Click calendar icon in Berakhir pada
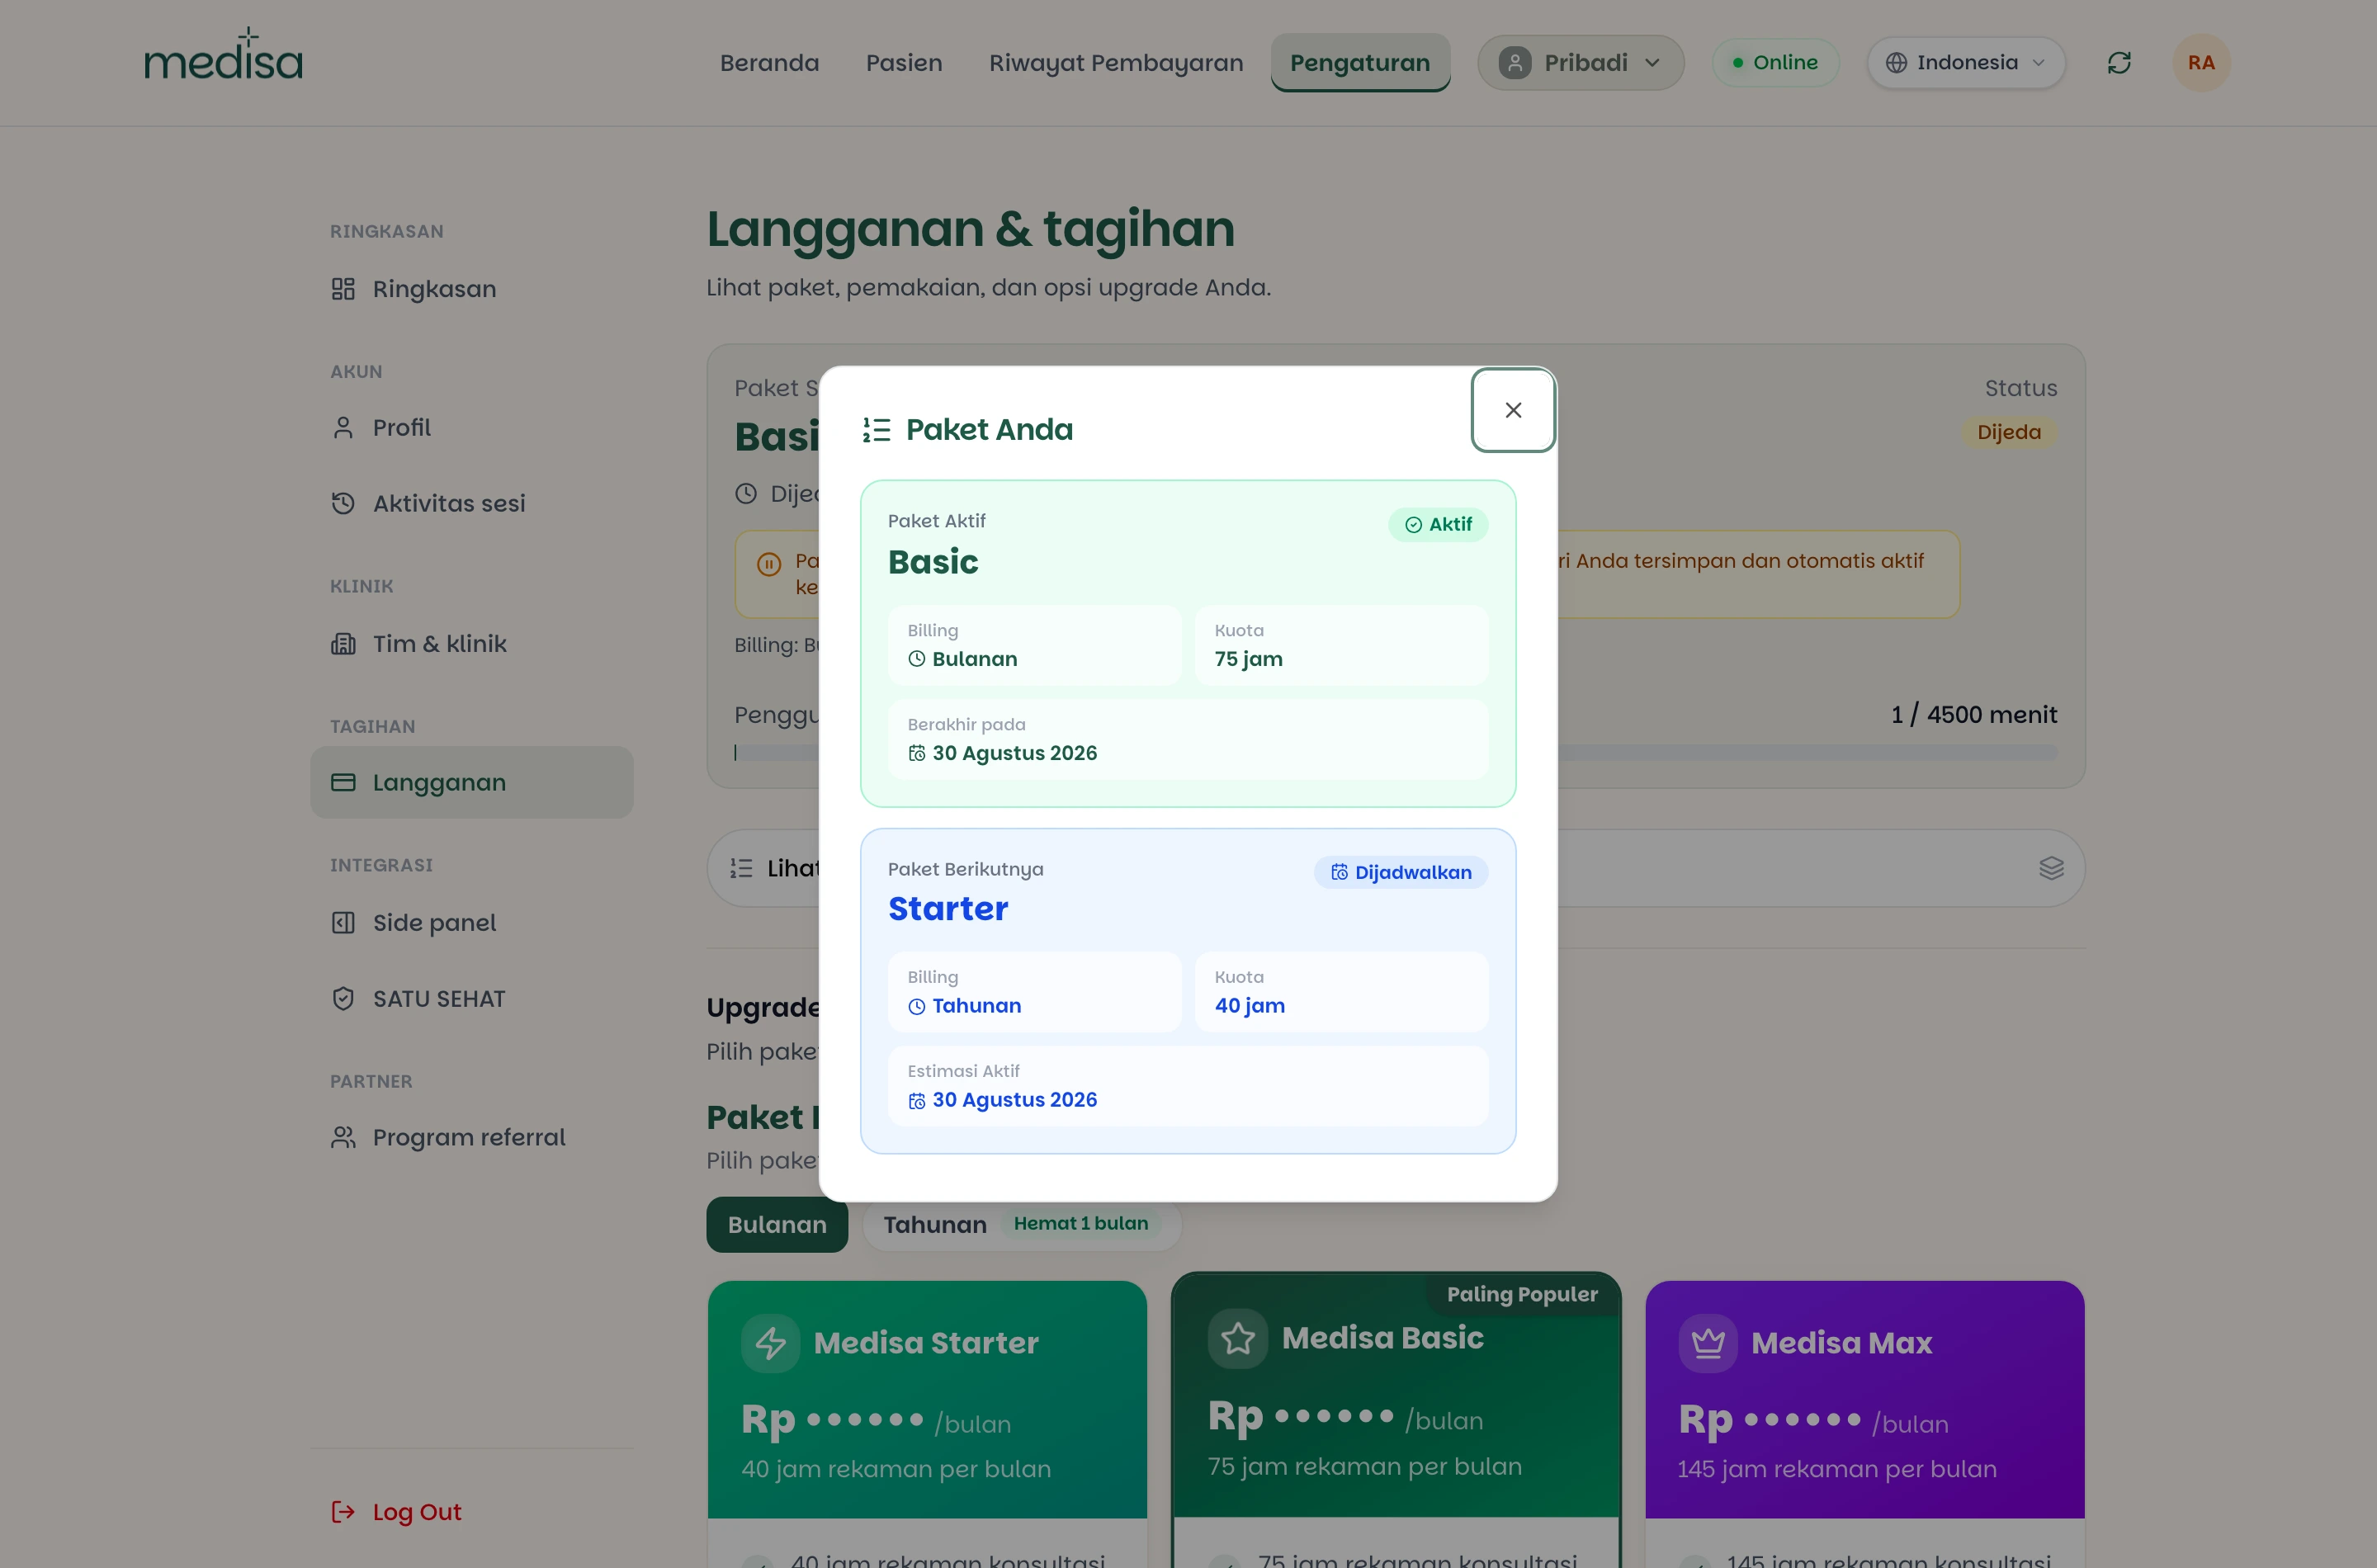 coord(916,753)
